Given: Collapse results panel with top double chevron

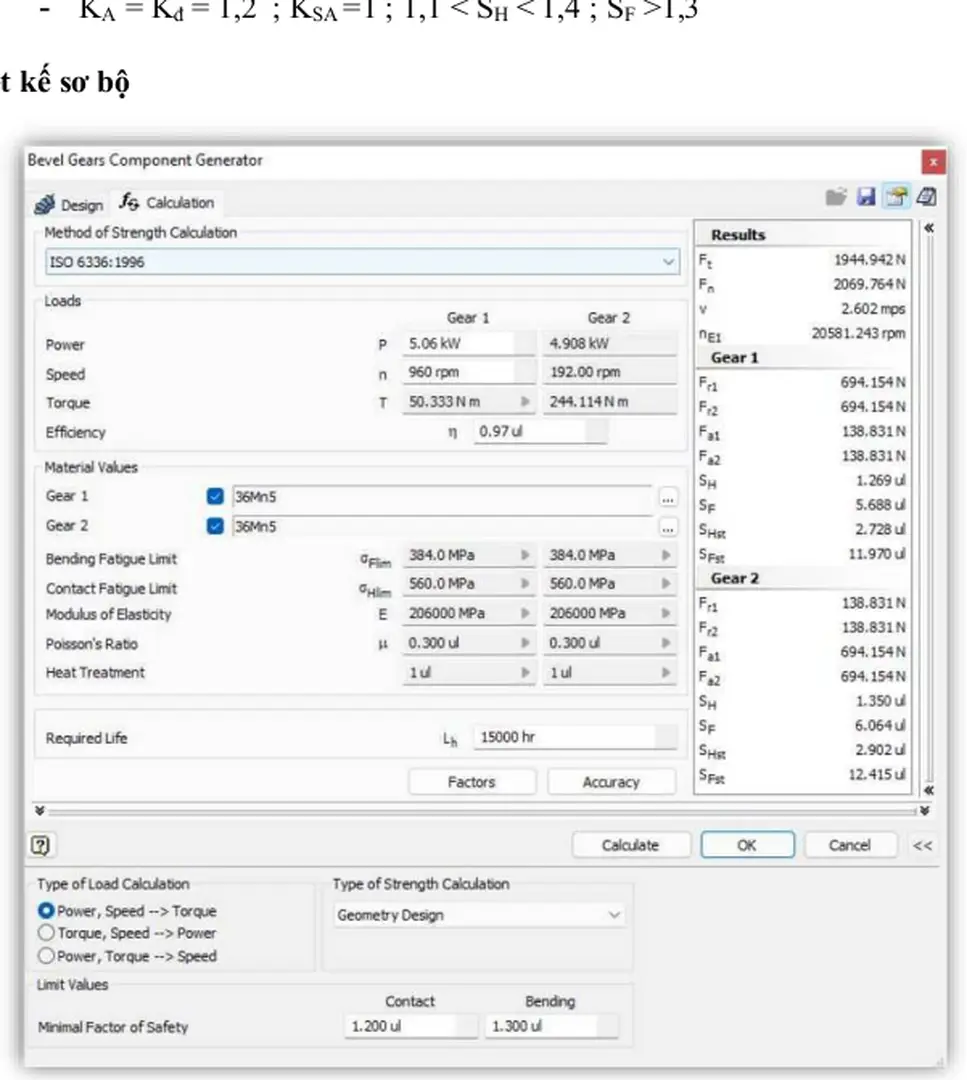Looking at the screenshot, I should point(928,229).
